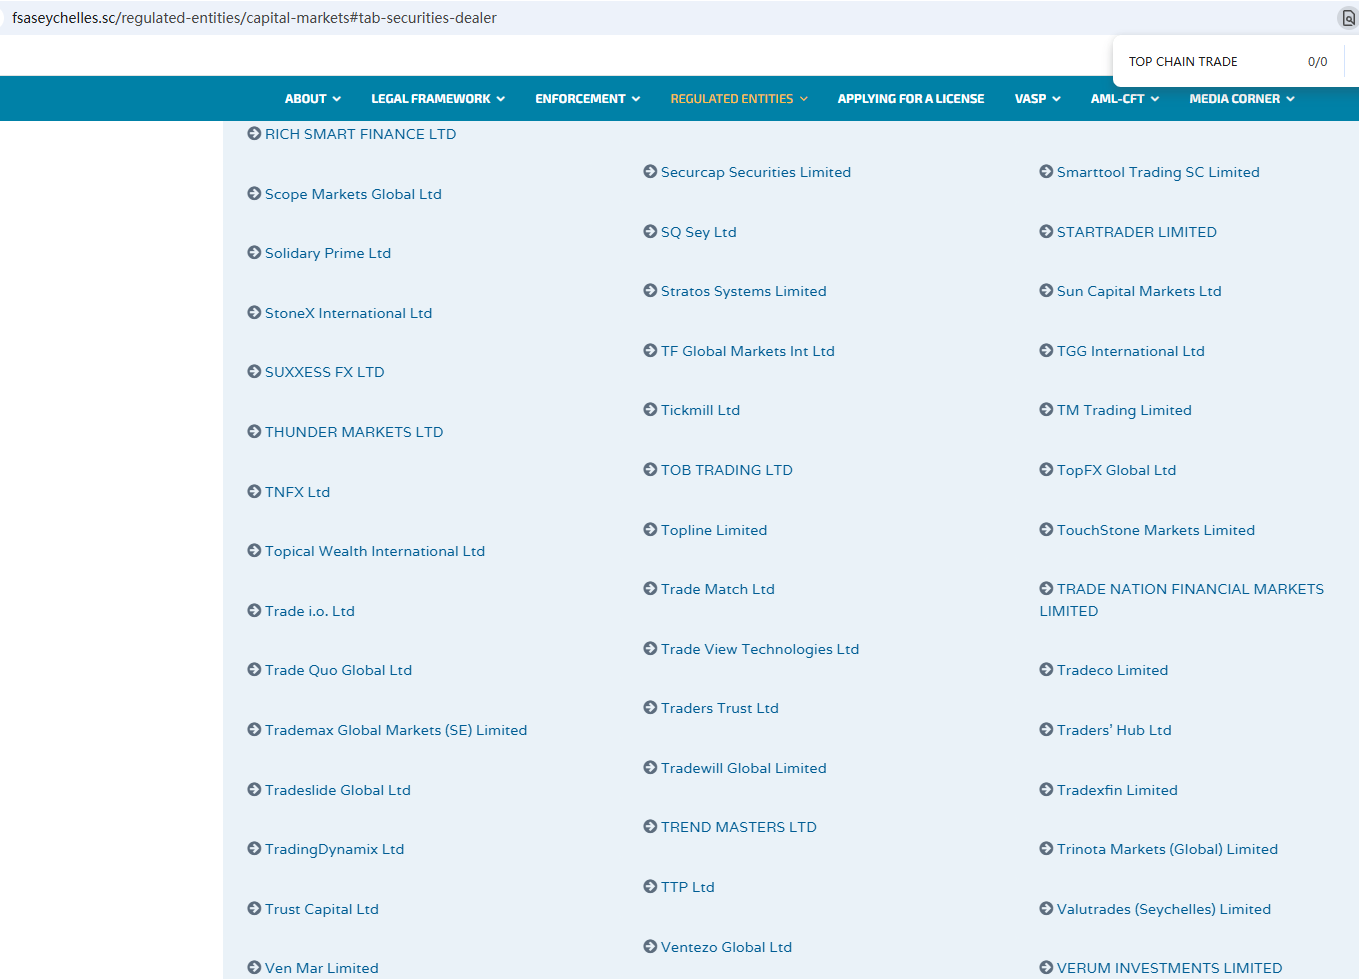Screen dimensions: 1359x979
Task: Click the arrow icon next to Tickmill Ltd
Action: pos(650,409)
